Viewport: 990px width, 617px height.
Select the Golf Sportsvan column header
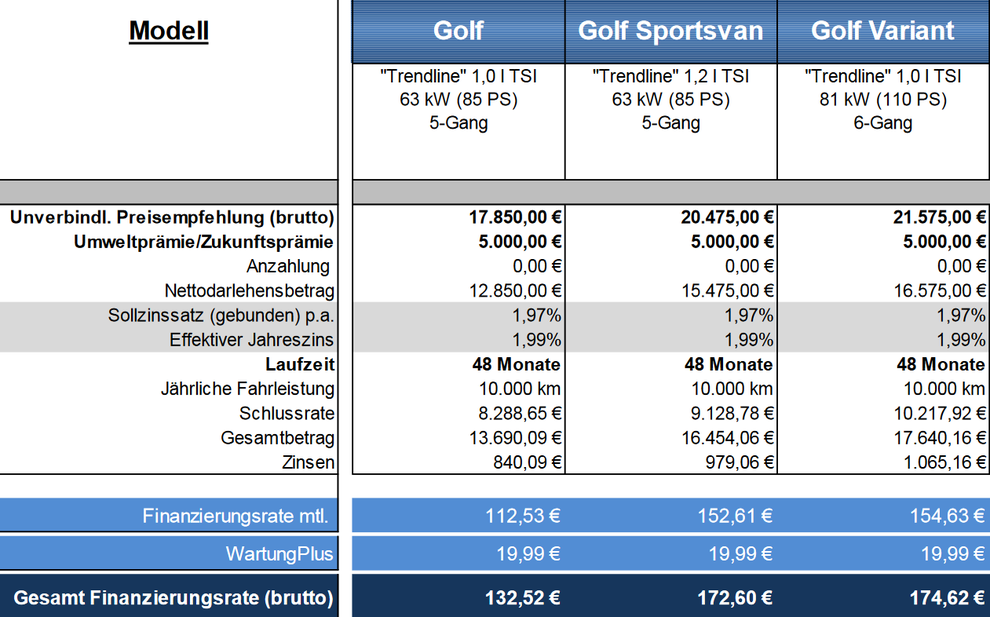(x=671, y=31)
